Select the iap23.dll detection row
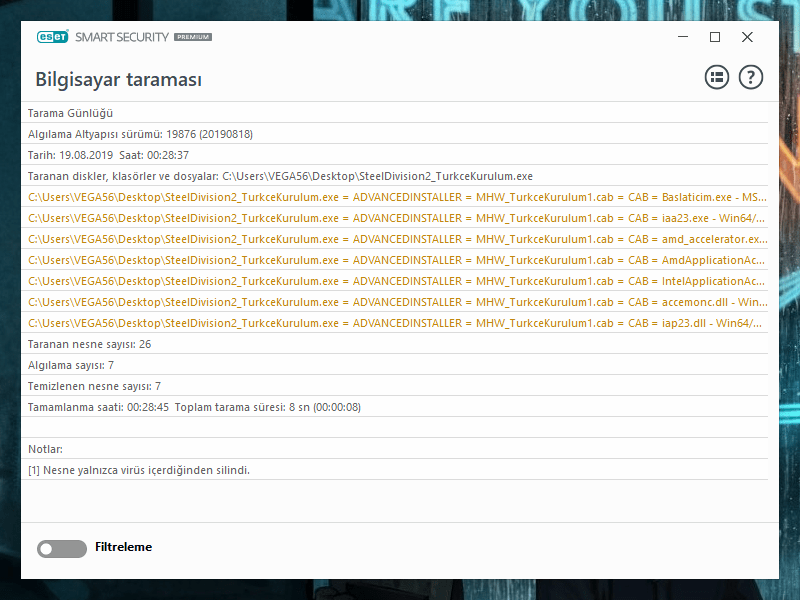 (395, 322)
